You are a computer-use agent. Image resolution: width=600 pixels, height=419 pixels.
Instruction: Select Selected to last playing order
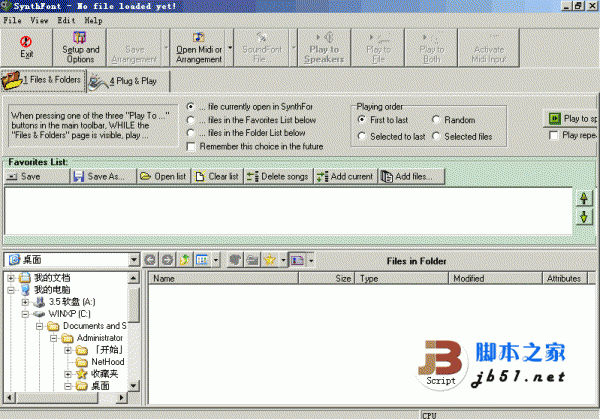tap(362, 136)
